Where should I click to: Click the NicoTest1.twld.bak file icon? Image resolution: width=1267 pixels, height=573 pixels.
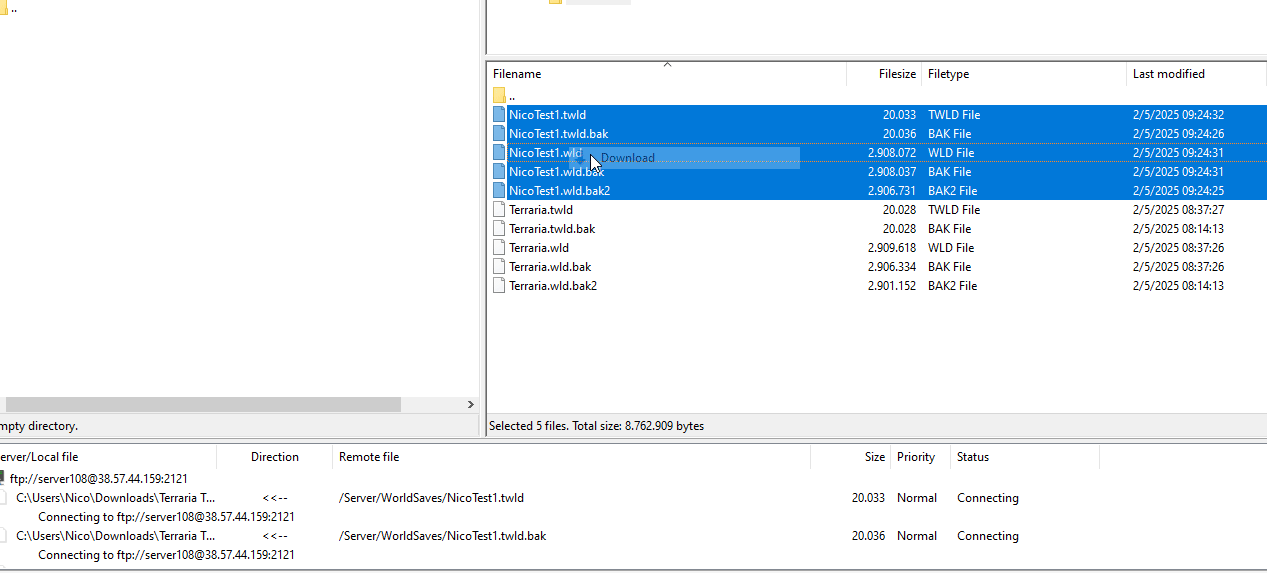499,134
